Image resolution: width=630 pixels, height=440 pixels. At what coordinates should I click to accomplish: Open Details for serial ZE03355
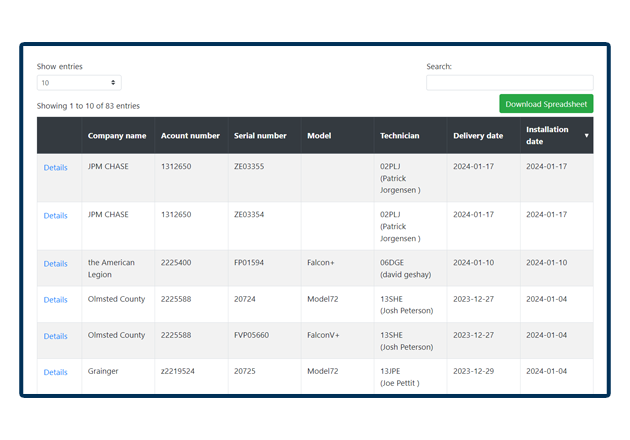point(56,168)
